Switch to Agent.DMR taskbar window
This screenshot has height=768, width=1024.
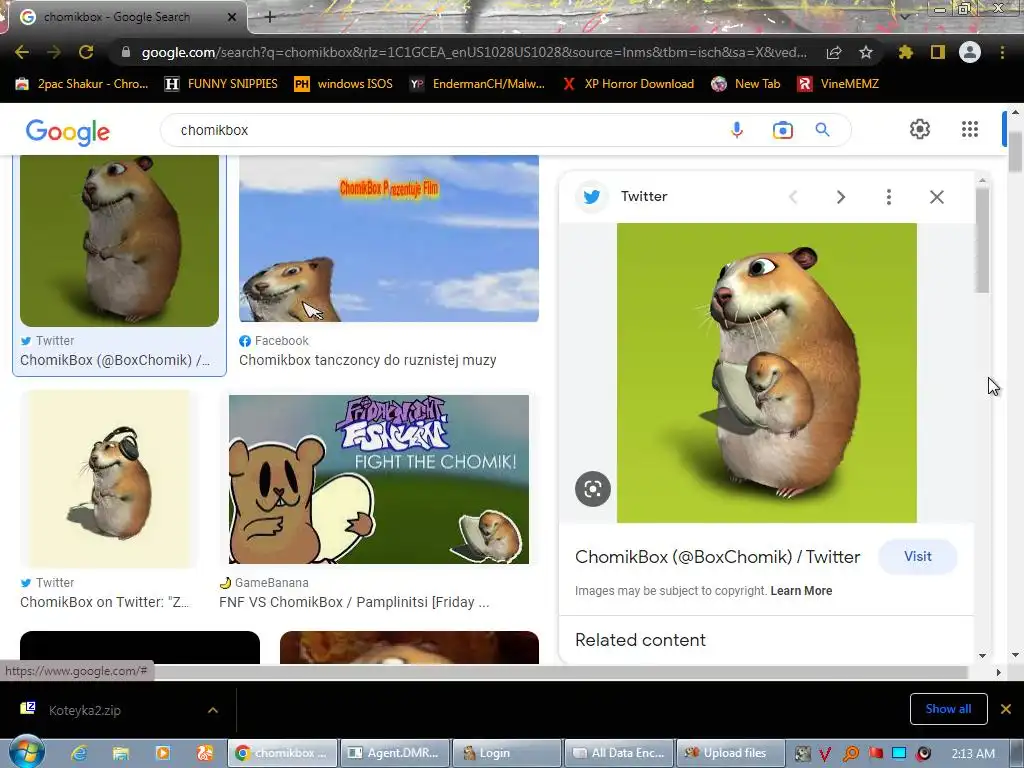click(x=396, y=753)
